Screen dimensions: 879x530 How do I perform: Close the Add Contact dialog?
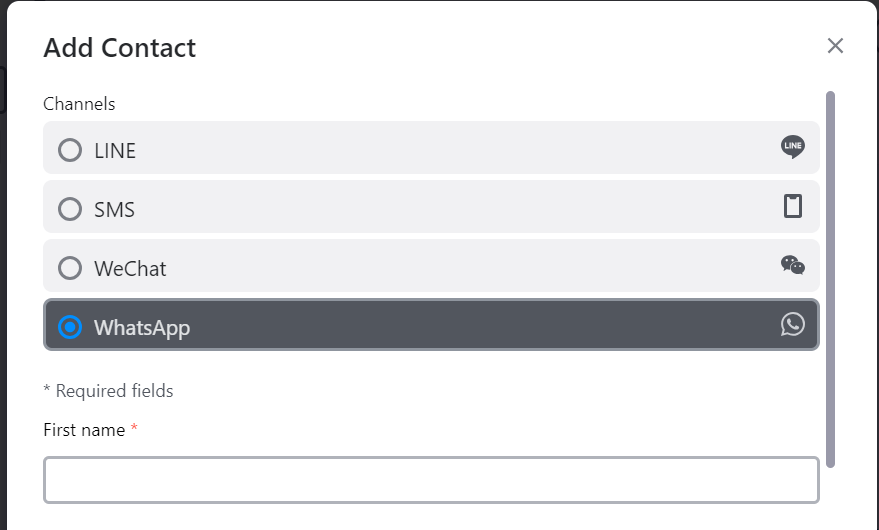835,46
